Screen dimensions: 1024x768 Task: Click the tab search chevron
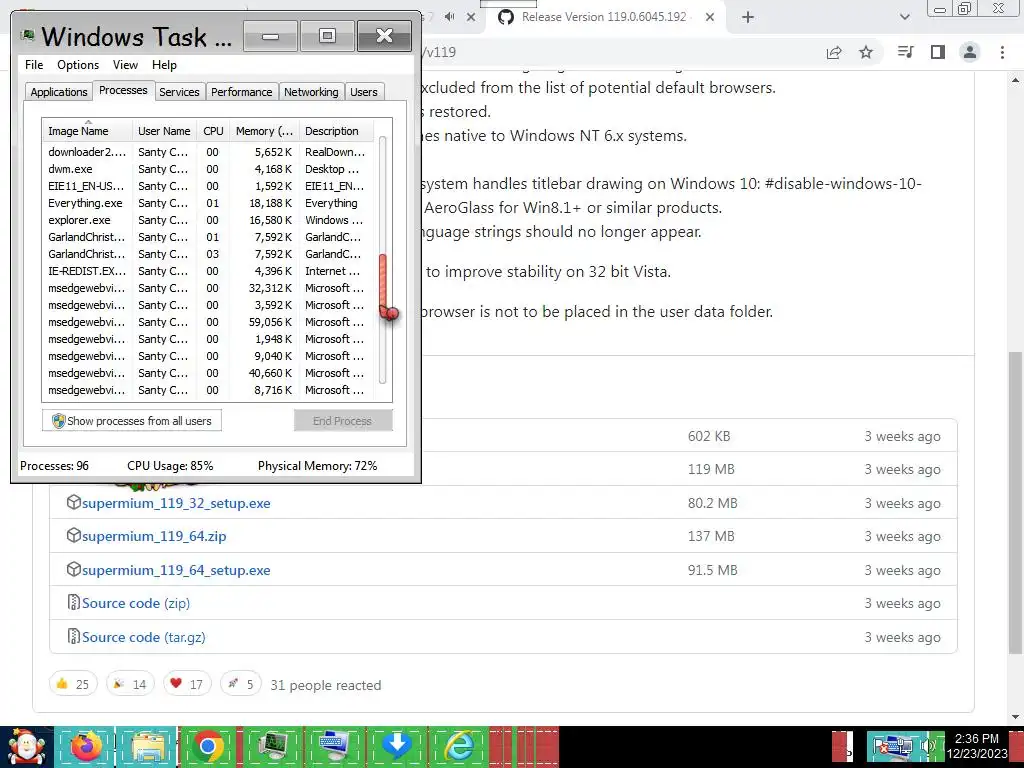click(x=904, y=18)
